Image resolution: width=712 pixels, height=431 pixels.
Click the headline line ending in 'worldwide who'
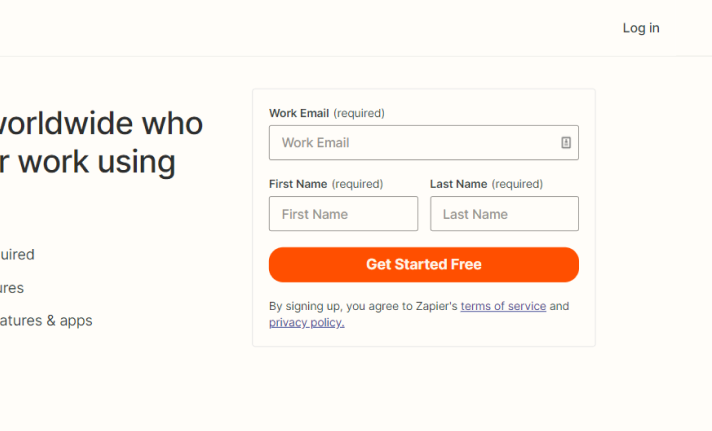(101, 123)
